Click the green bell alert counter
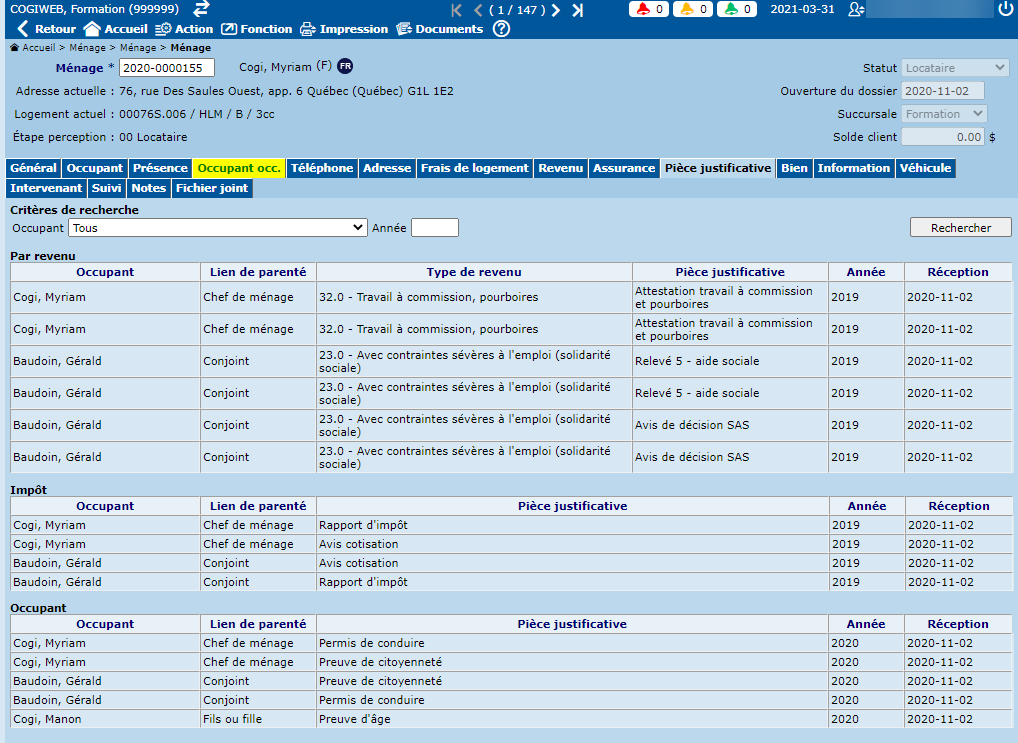Viewport: 1018px width, 743px height. pyautogui.click(x=735, y=9)
